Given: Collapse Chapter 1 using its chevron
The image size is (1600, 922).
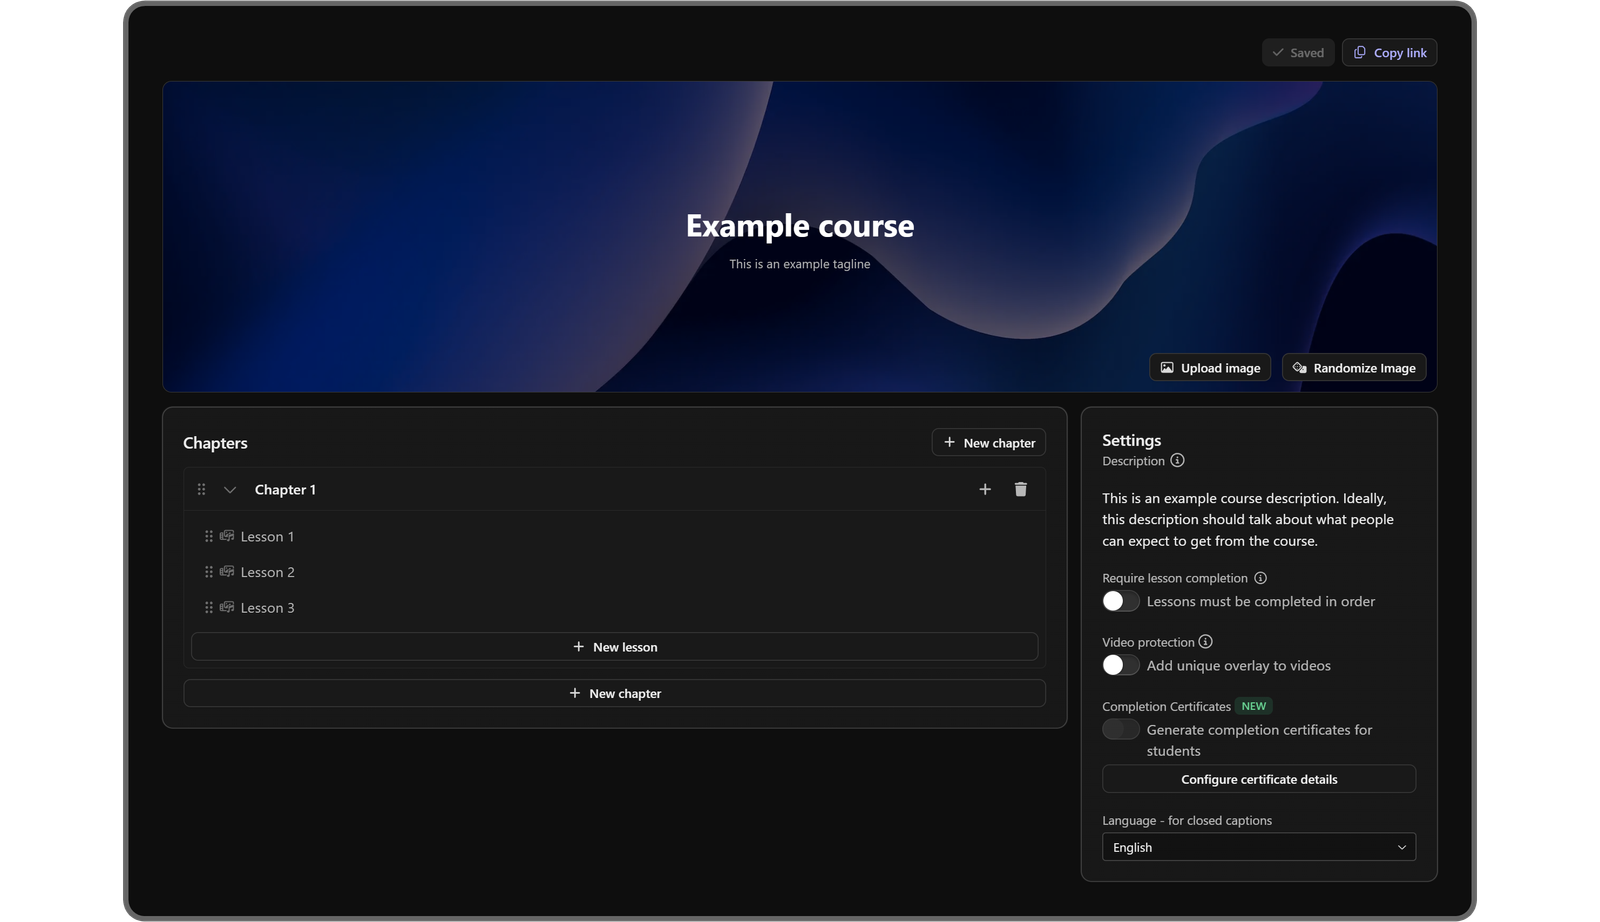Looking at the screenshot, I should click(229, 489).
